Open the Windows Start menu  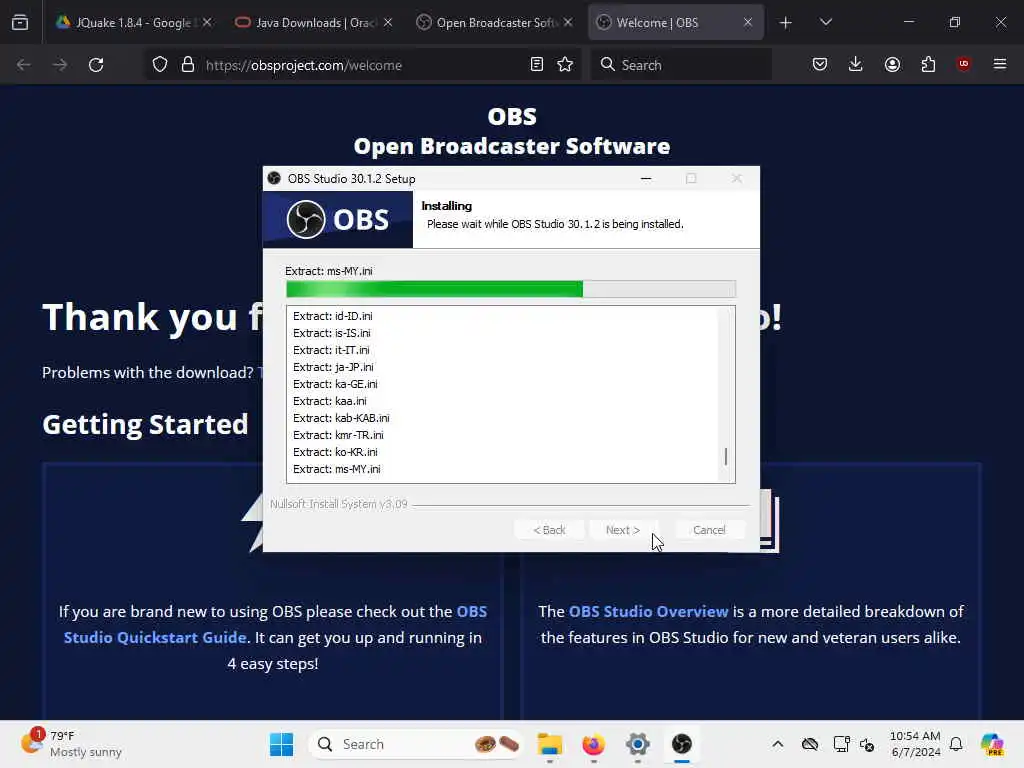pyautogui.click(x=281, y=744)
